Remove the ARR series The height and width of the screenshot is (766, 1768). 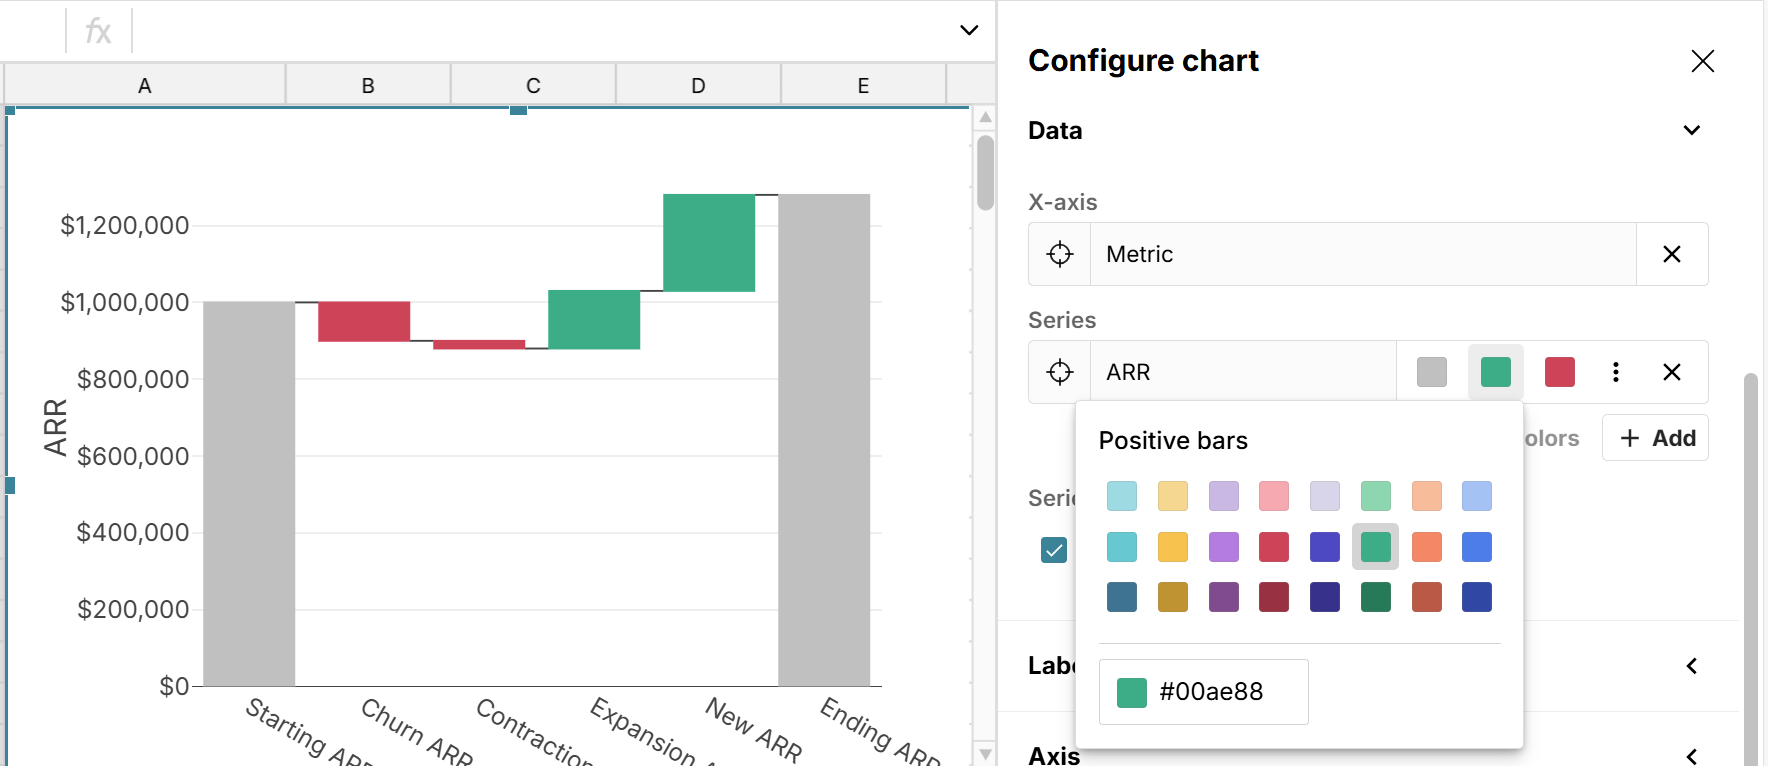pos(1671,372)
